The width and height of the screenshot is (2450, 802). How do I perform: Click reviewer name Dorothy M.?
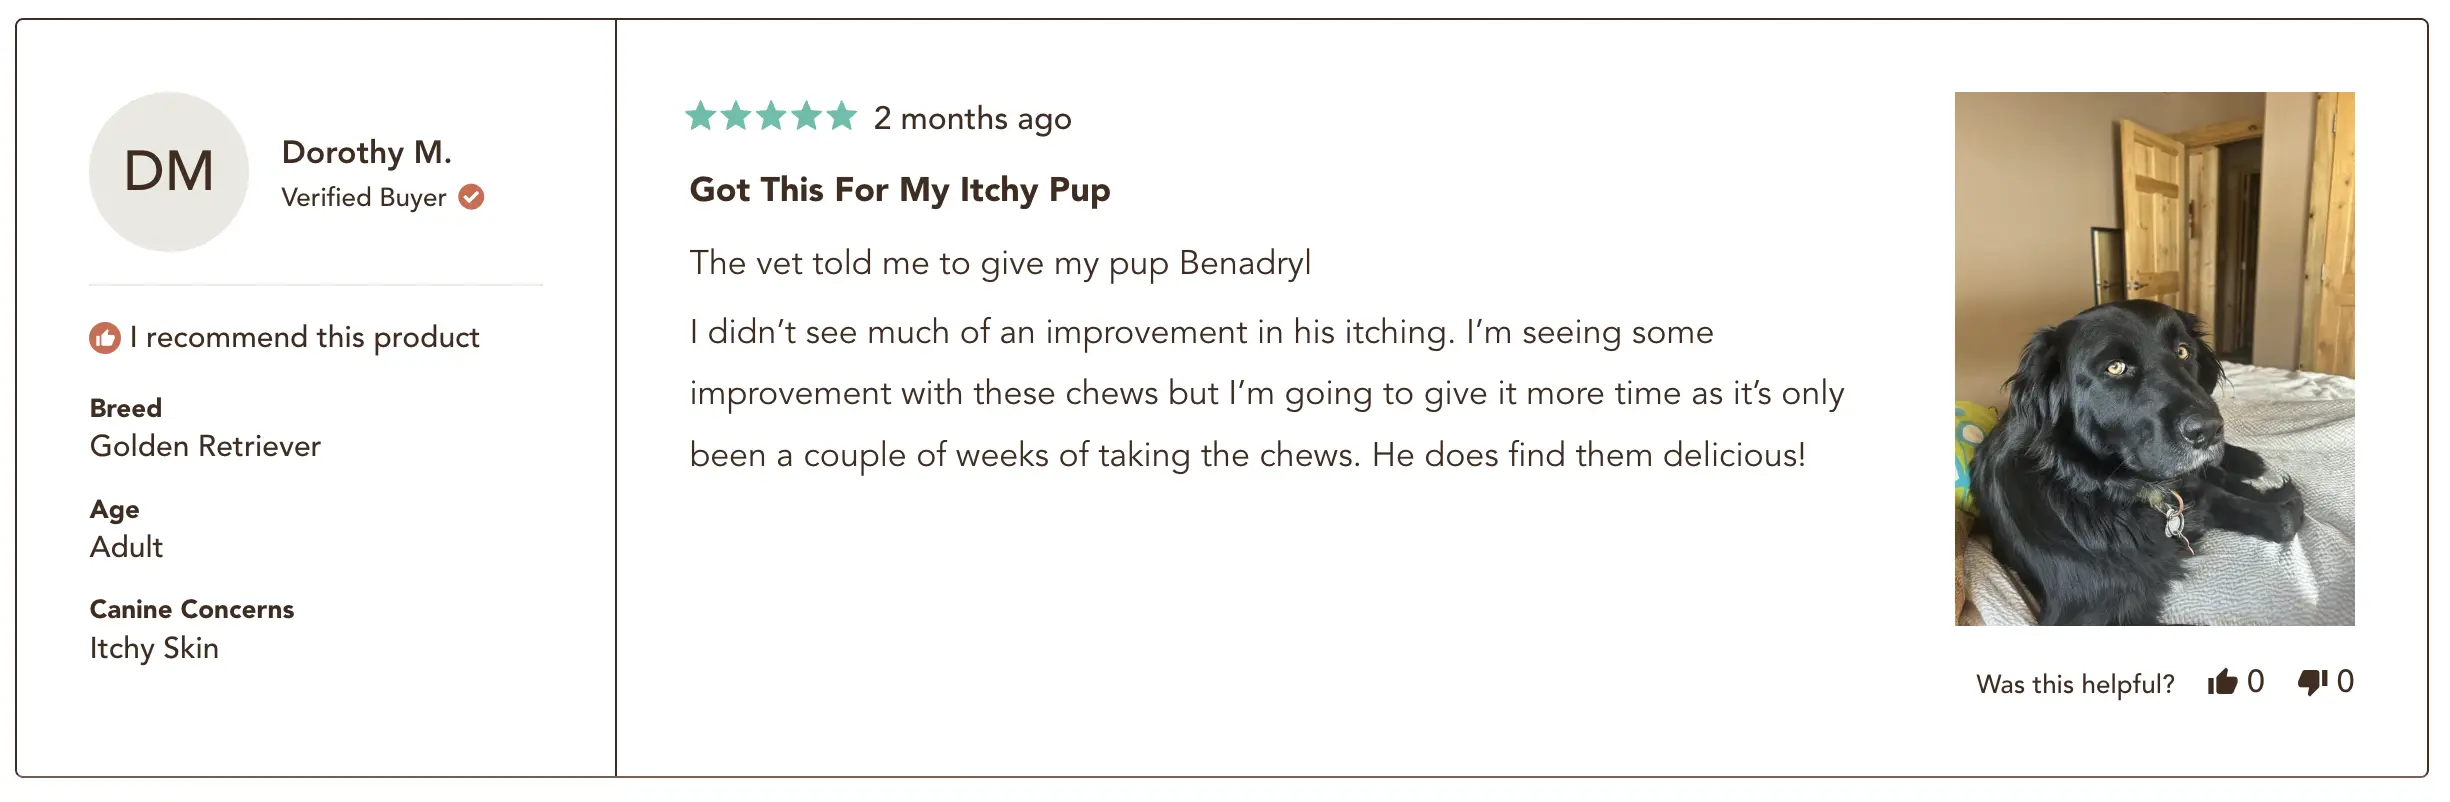click(367, 152)
